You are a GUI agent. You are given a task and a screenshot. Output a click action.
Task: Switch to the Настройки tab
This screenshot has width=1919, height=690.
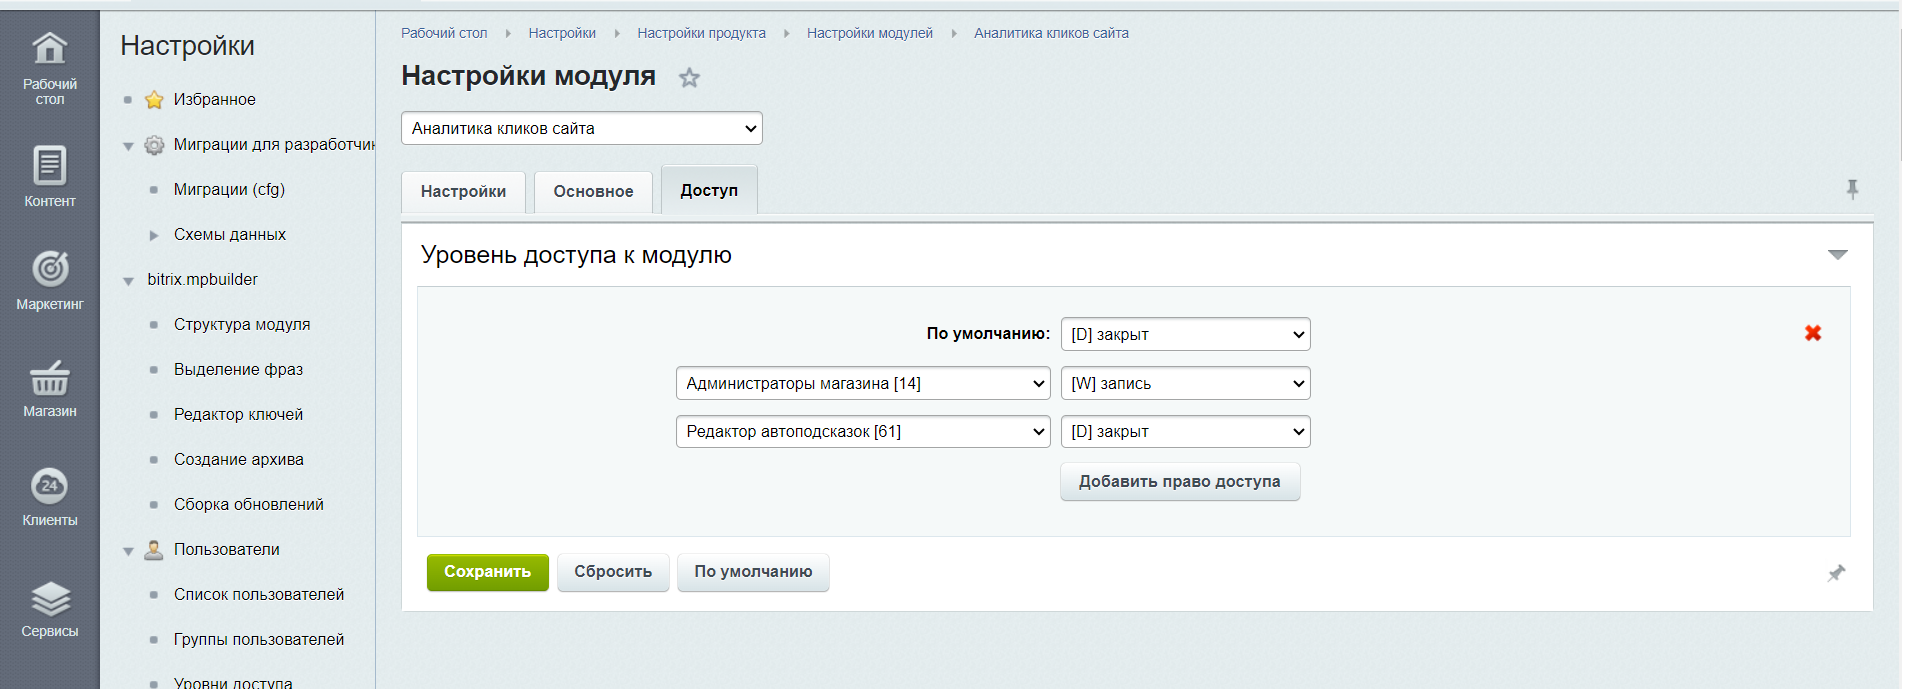(x=463, y=191)
